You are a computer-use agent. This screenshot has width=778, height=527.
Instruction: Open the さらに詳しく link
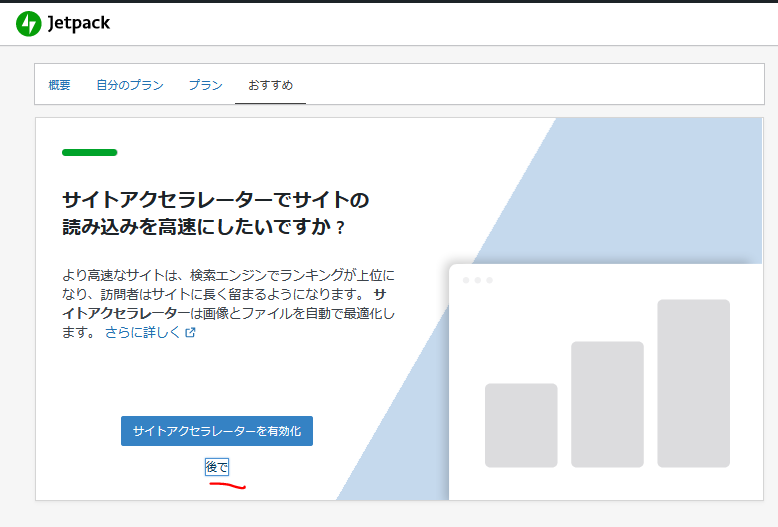click(143, 333)
